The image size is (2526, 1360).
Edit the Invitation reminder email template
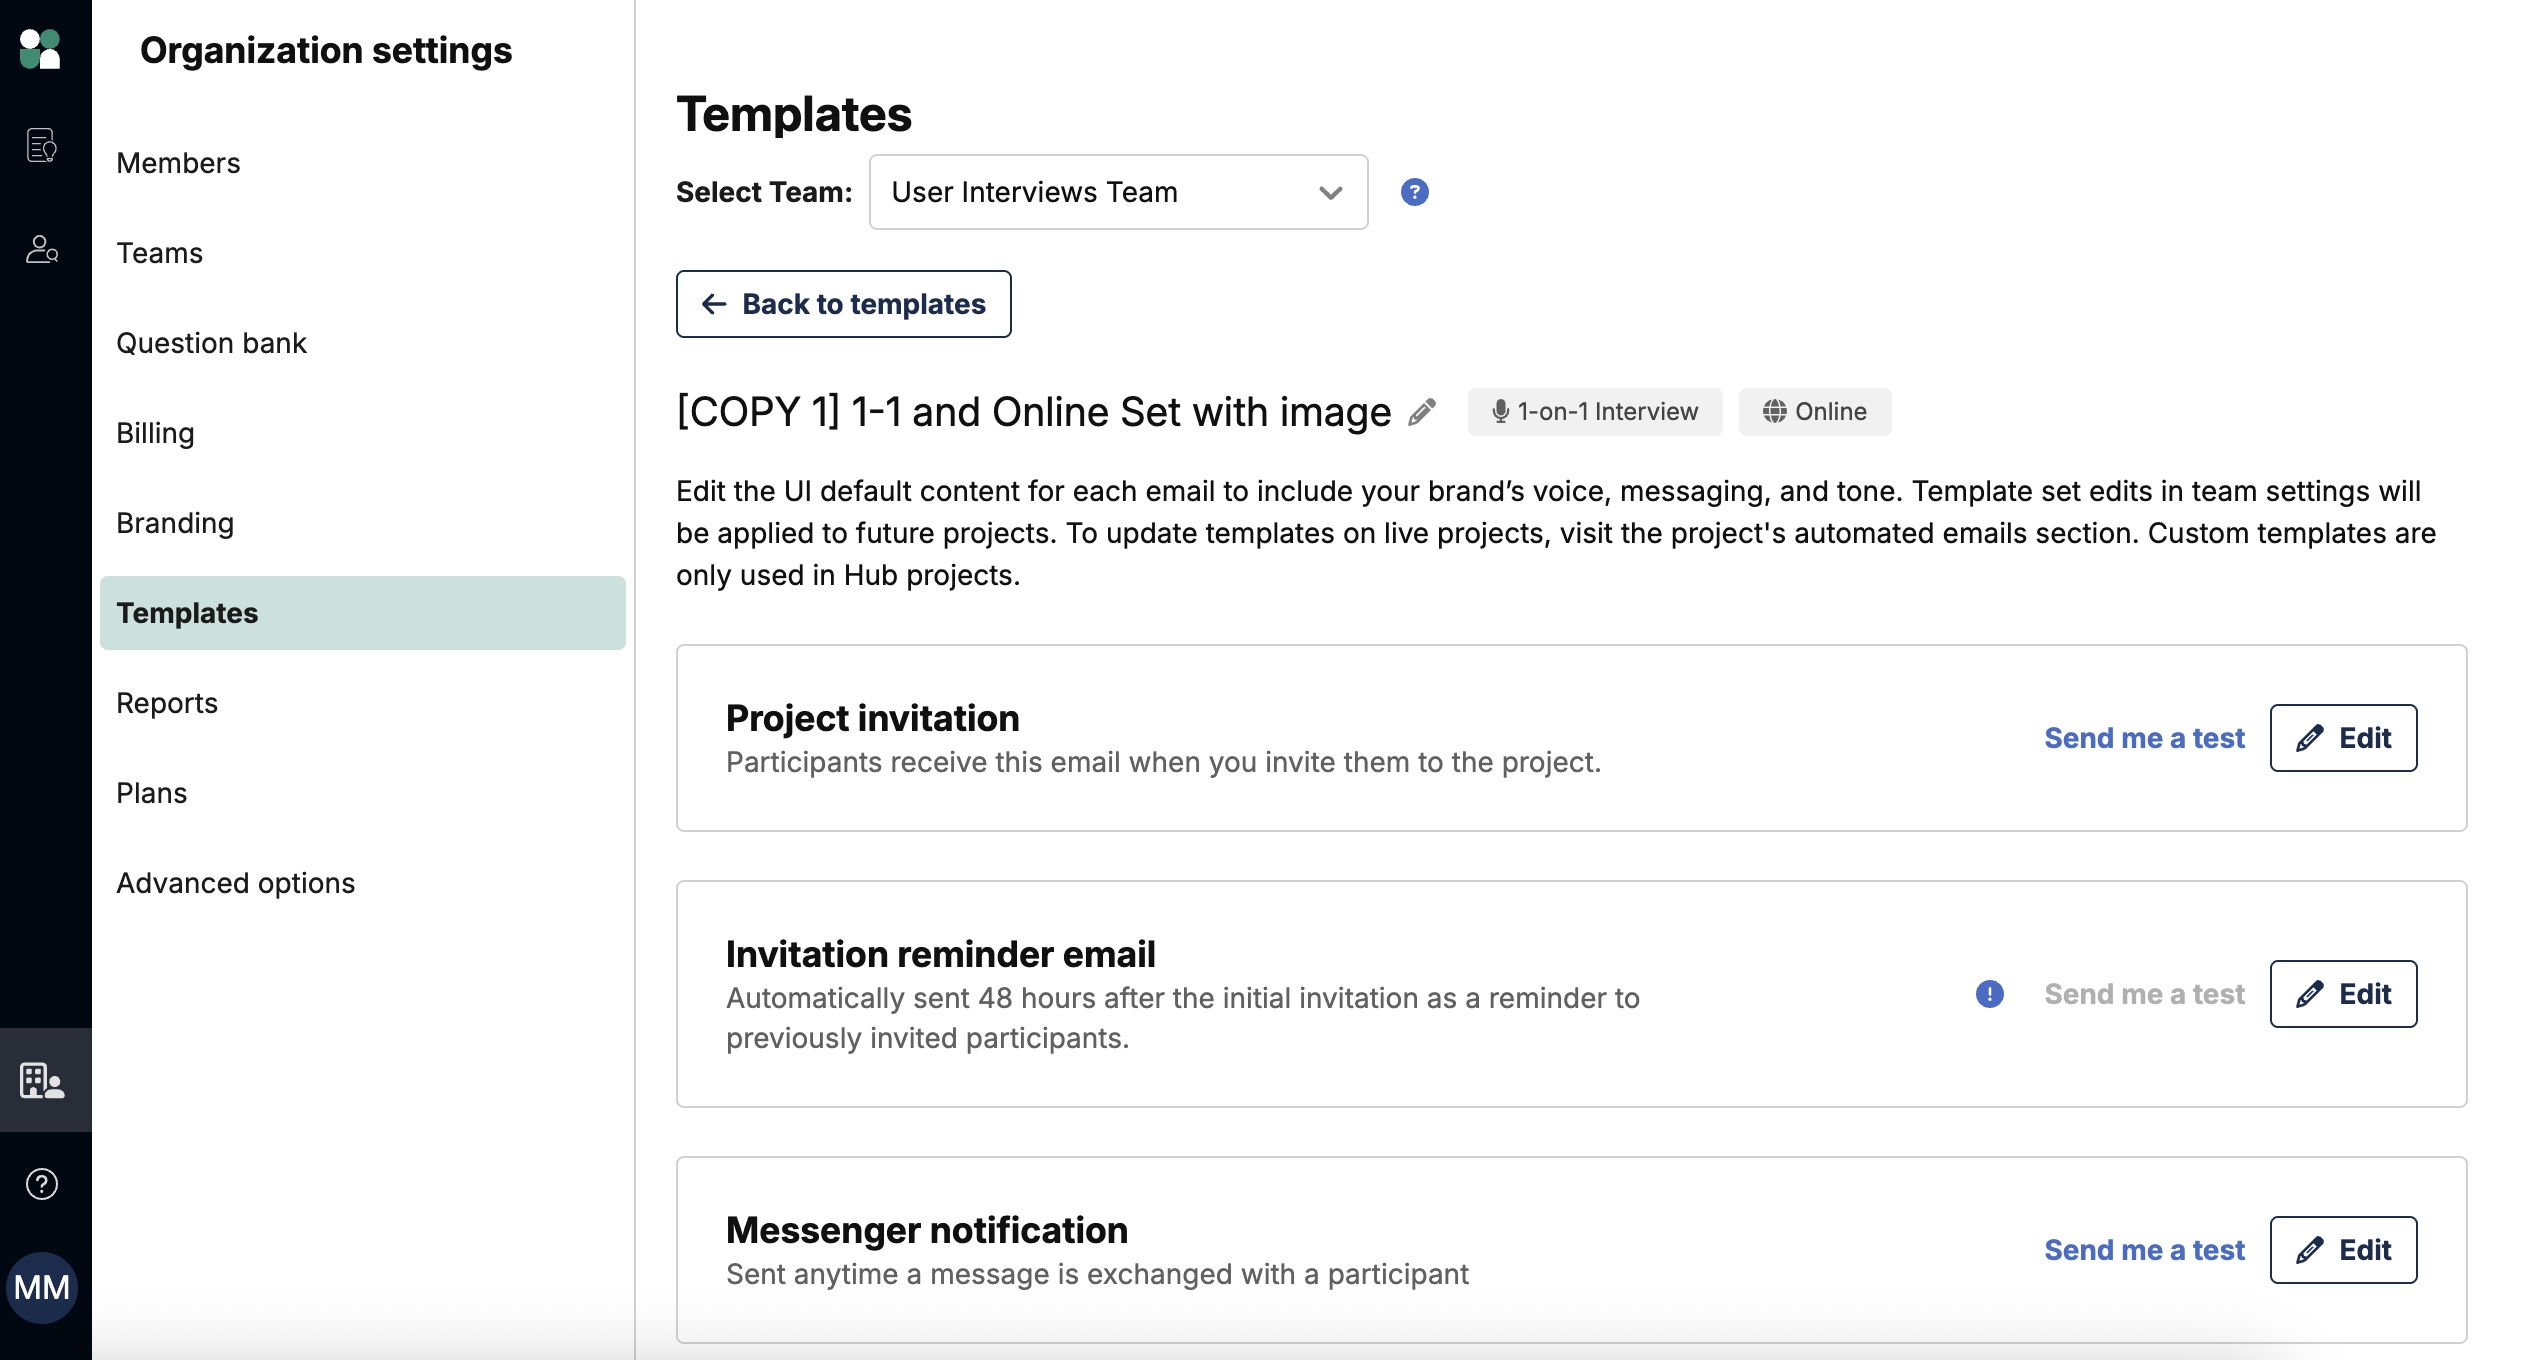tap(2342, 994)
